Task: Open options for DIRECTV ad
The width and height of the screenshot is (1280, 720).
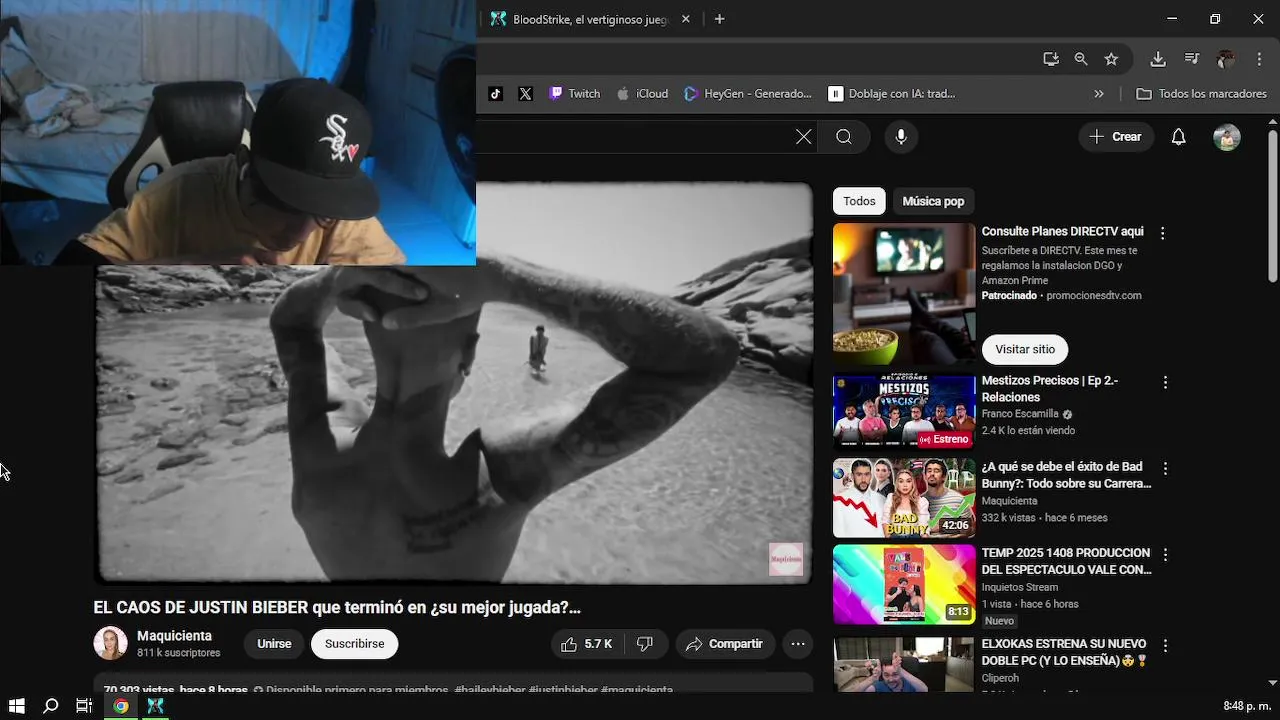Action: (1162, 233)
